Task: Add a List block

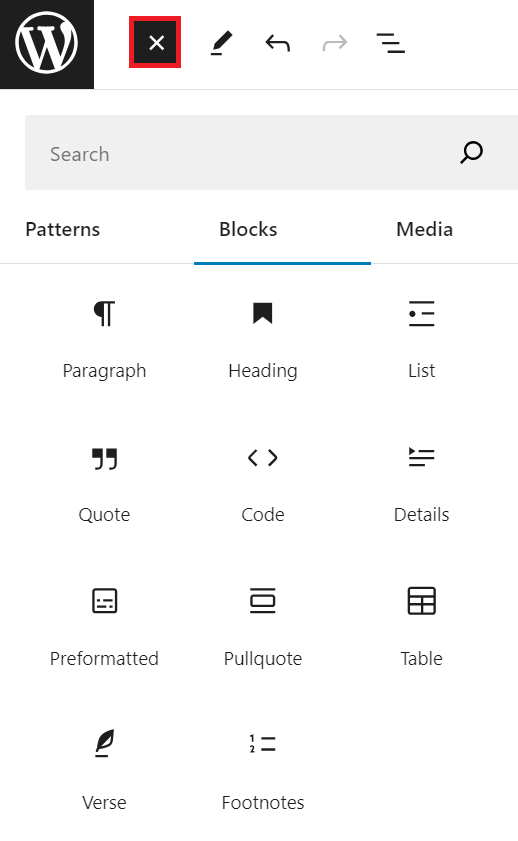Action: click(x=421, y=340)
